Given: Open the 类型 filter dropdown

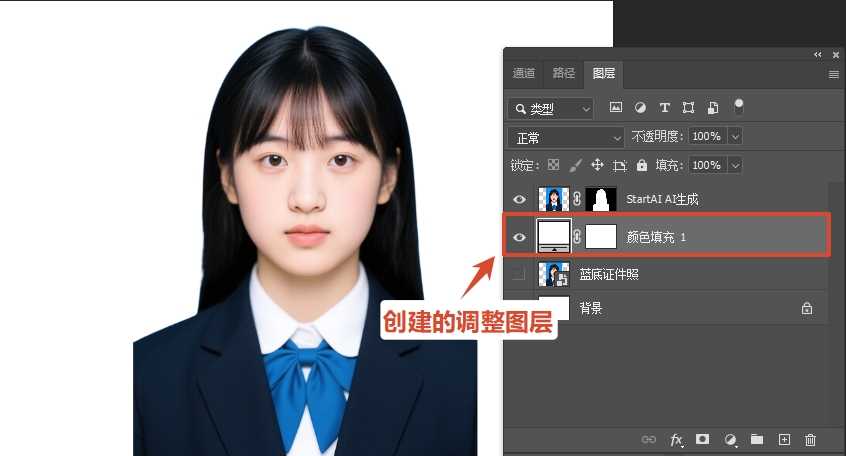Looking at the screenshot, I should click(x=550, y=109).
